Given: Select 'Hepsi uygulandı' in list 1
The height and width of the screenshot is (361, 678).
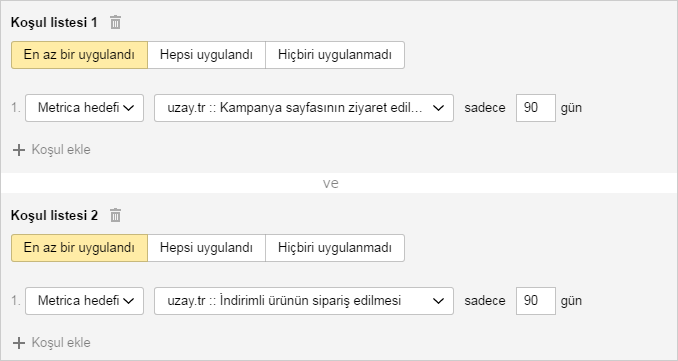Looking at the screenshot, I should (x=206, y=55).
